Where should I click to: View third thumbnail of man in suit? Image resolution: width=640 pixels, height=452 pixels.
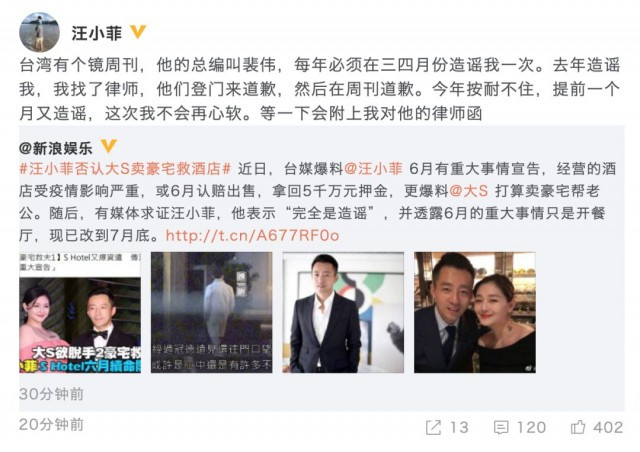tap(343, 312)
